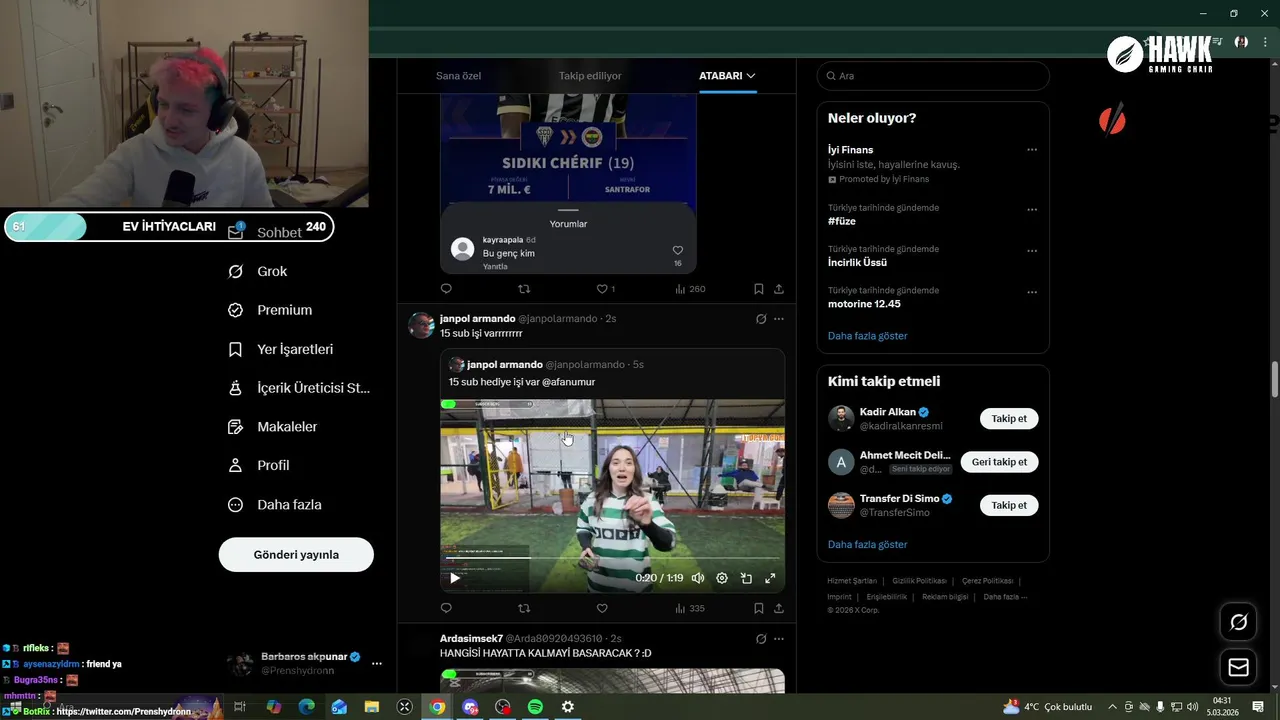Click Grok icon on Ardasimsek7 post
Image resolution: width=1280 pixels, height=720 pixels.
pyautogui.click(x=761, y=639)
